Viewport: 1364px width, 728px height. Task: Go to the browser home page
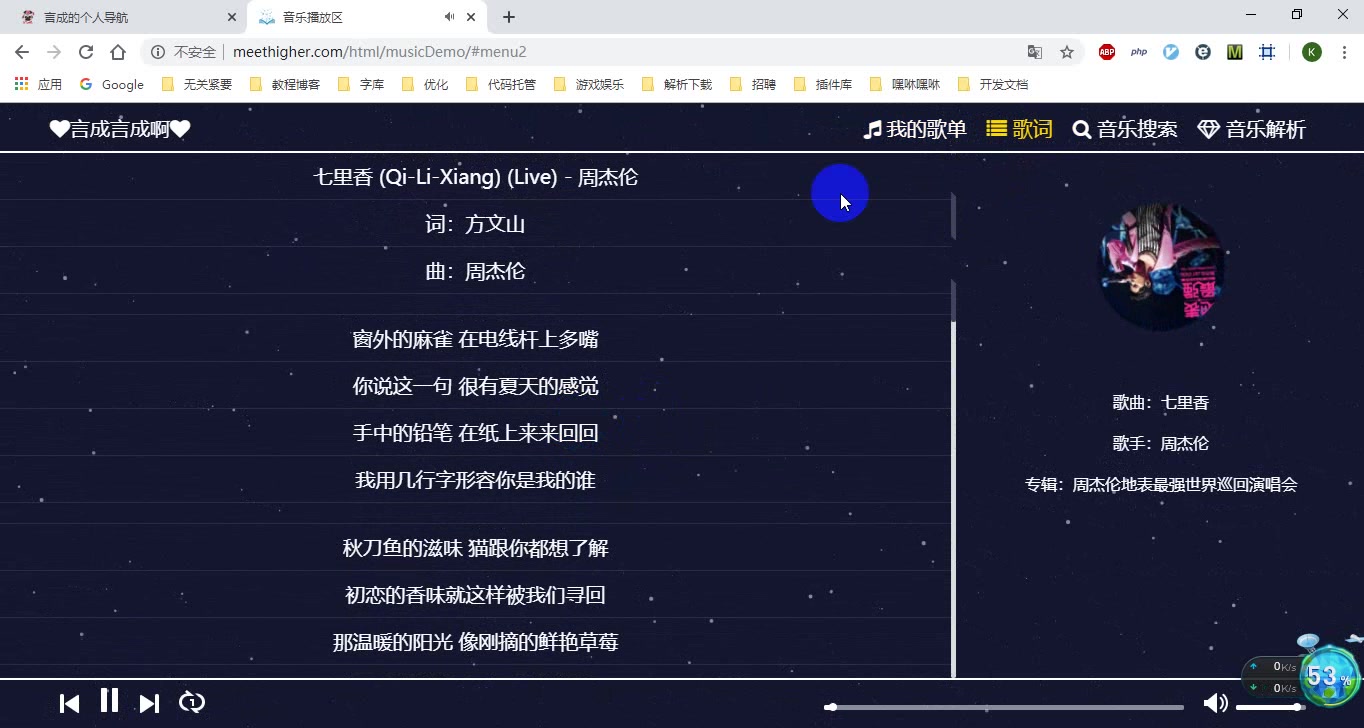coord(118,52)
